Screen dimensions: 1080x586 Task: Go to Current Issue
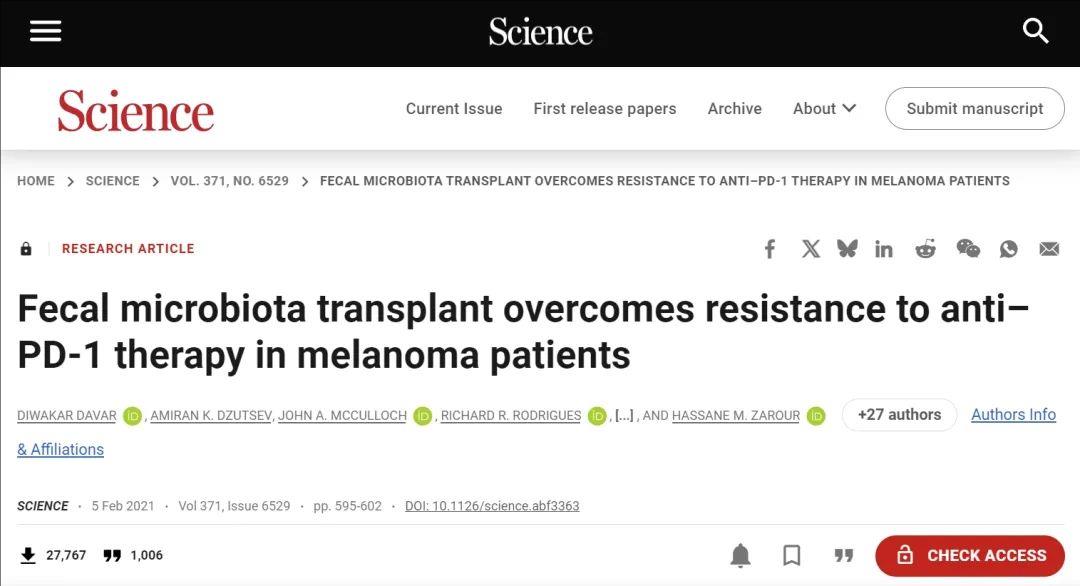[454, 109]
